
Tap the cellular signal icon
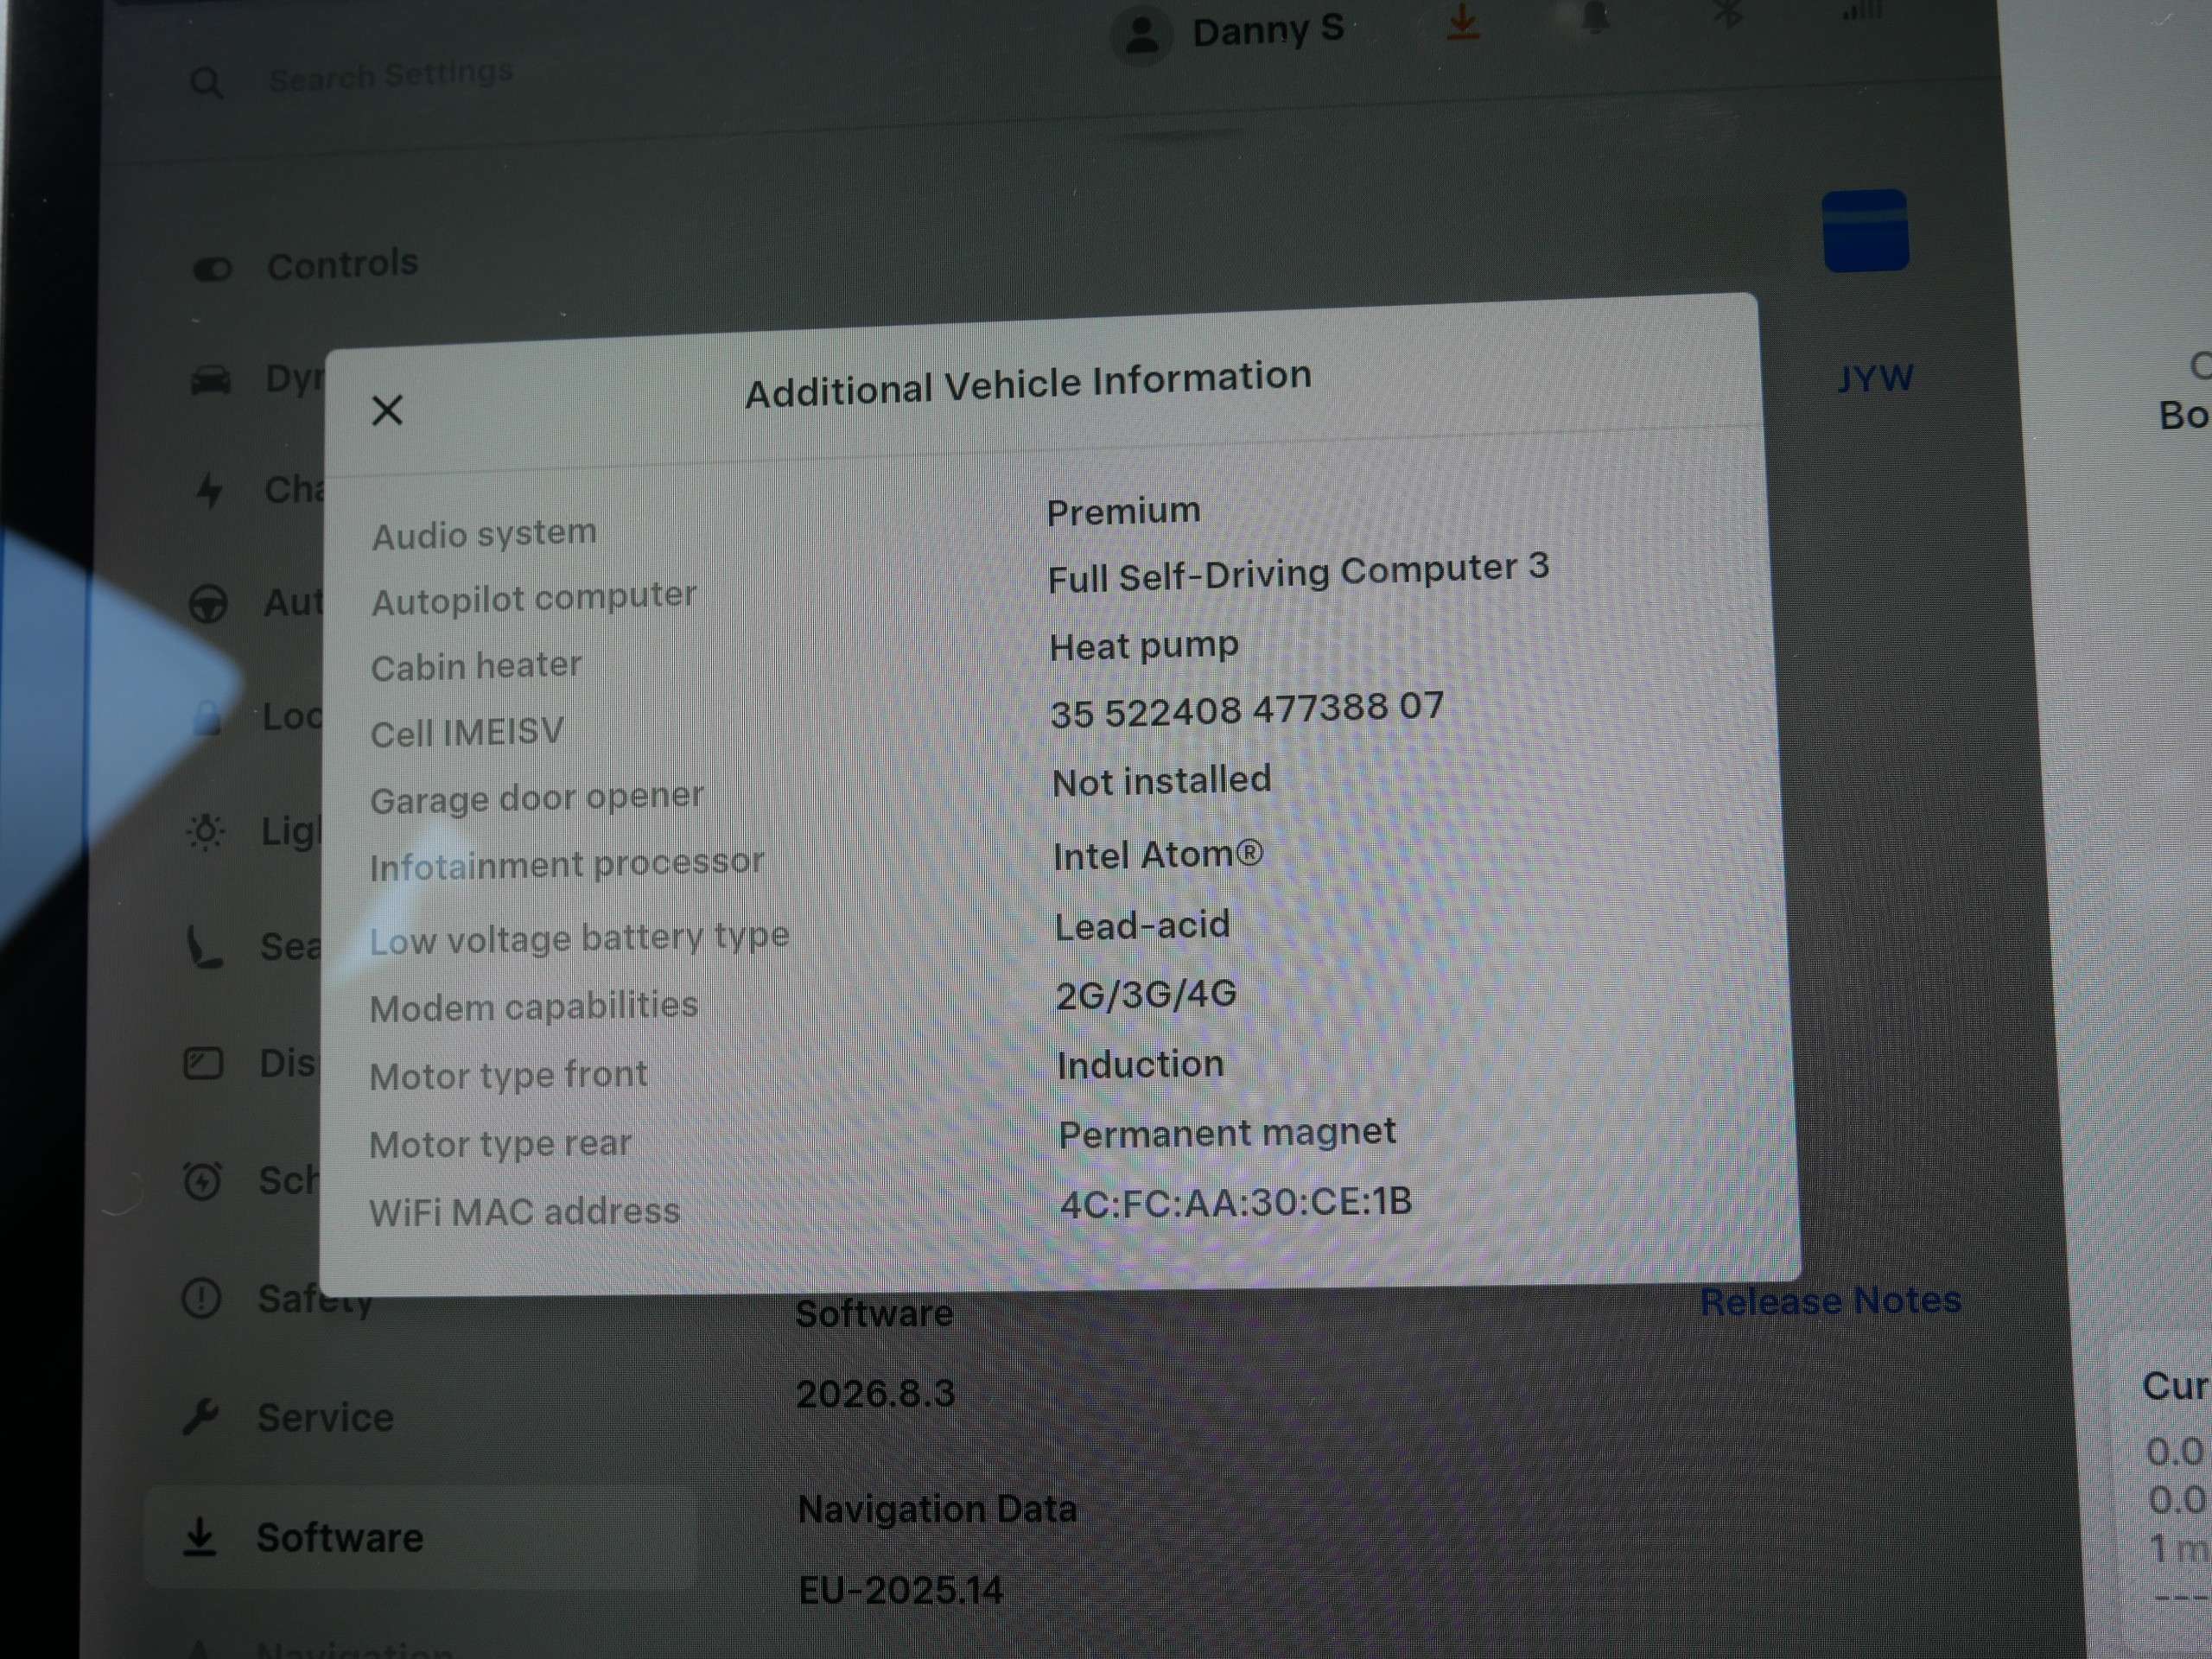pyautogui.click(x=1861, y=12)
